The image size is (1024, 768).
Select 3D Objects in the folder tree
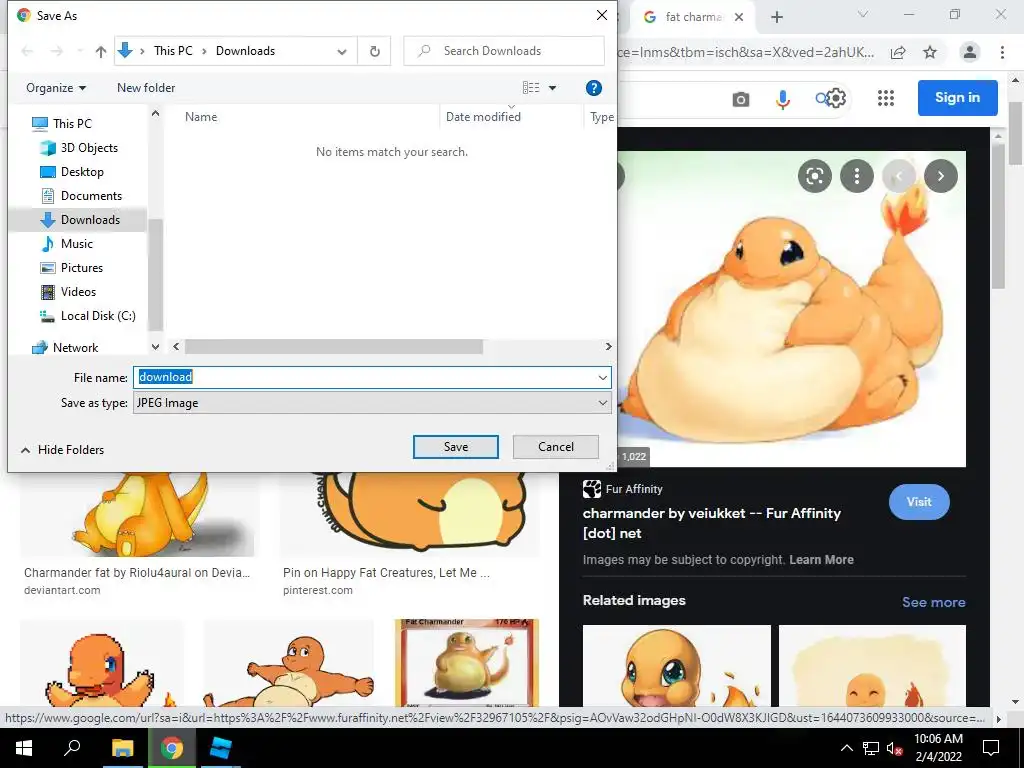(x=79, y=148)
